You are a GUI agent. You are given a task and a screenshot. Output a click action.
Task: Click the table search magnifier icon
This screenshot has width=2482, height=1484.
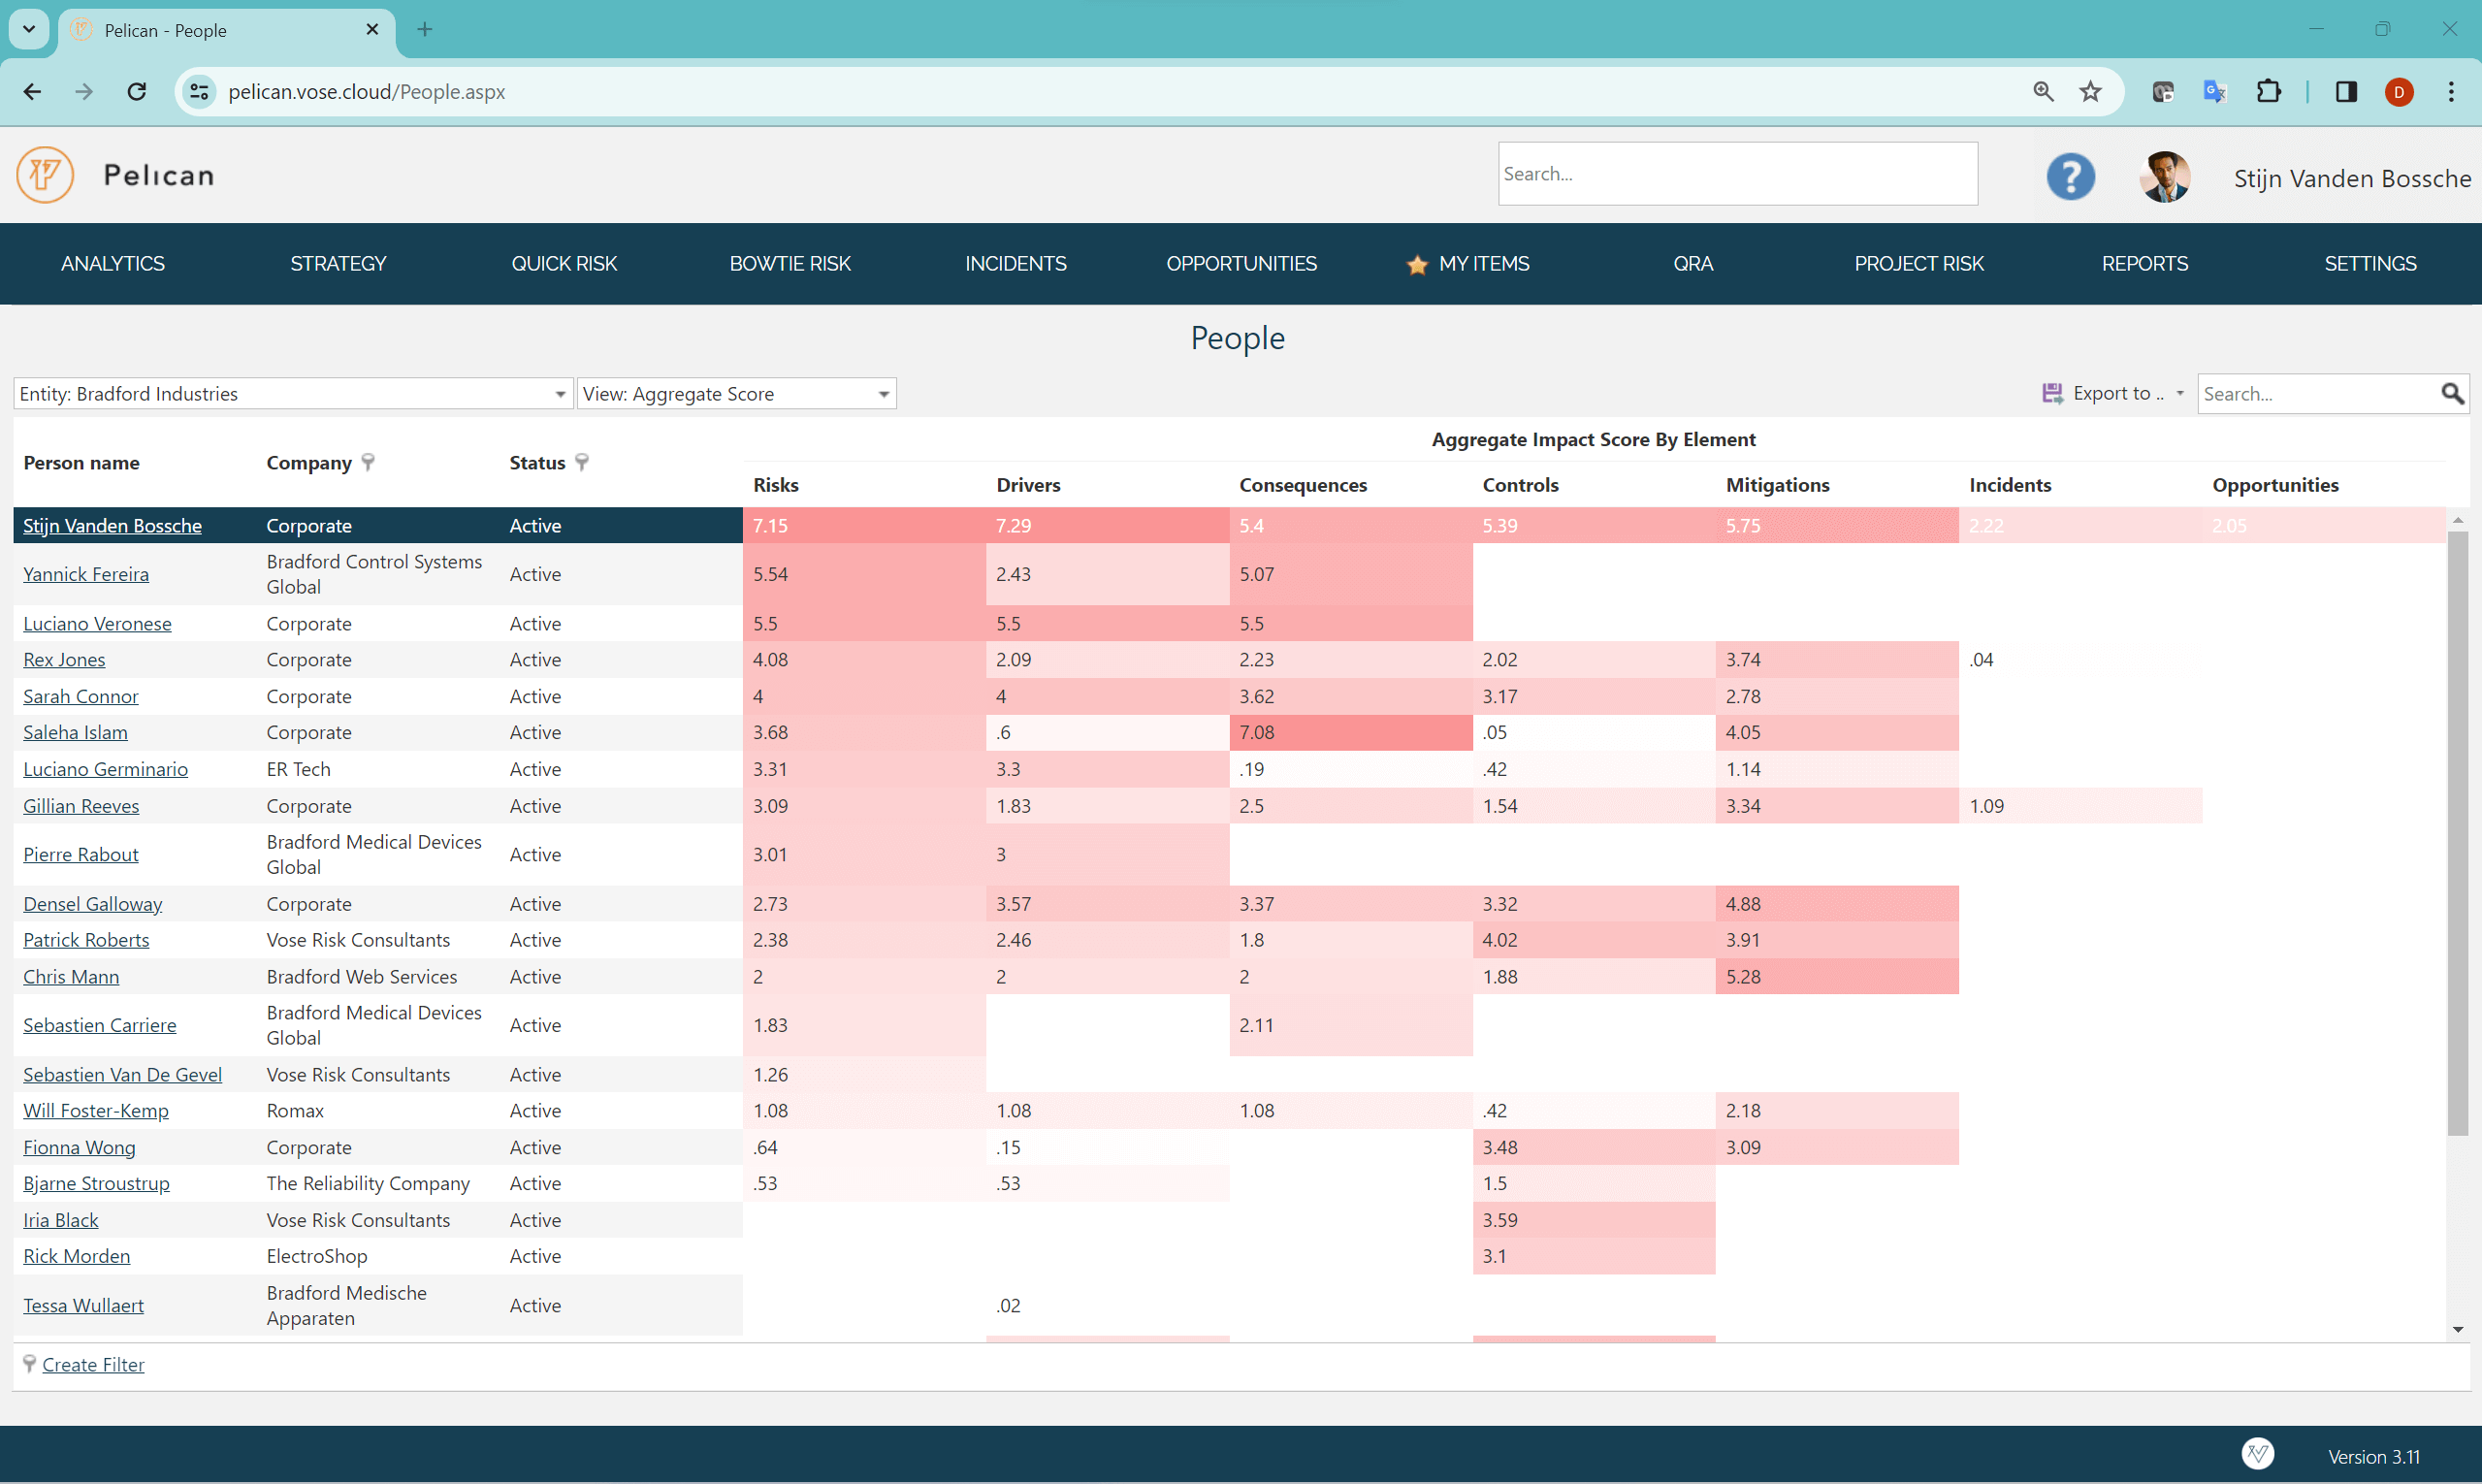[x=2451, y=394]
